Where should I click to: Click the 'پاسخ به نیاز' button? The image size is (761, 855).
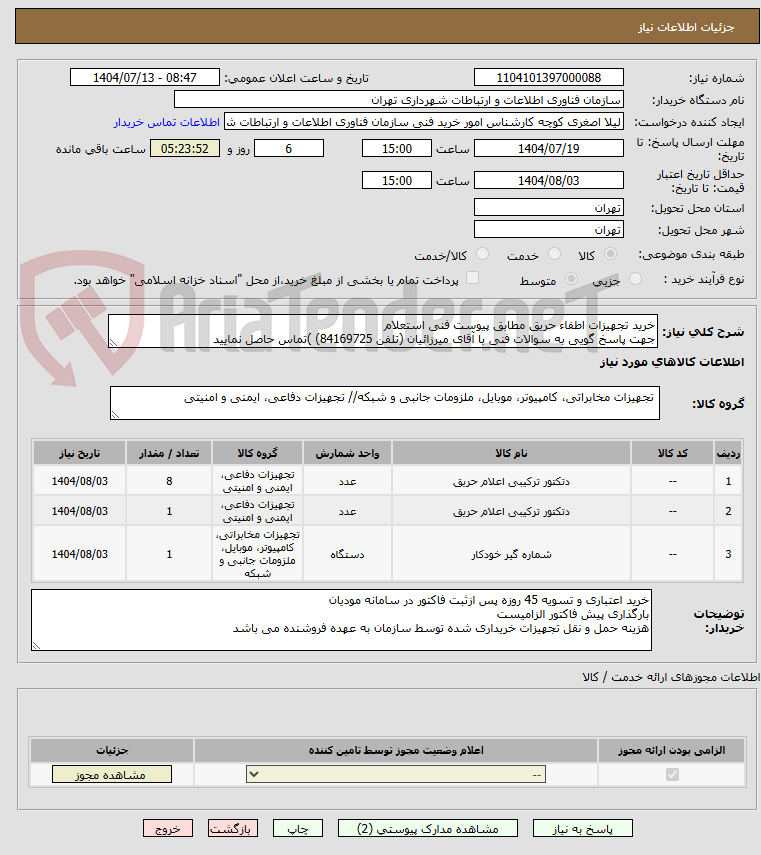pyautogui.click(x=582, y=828)
